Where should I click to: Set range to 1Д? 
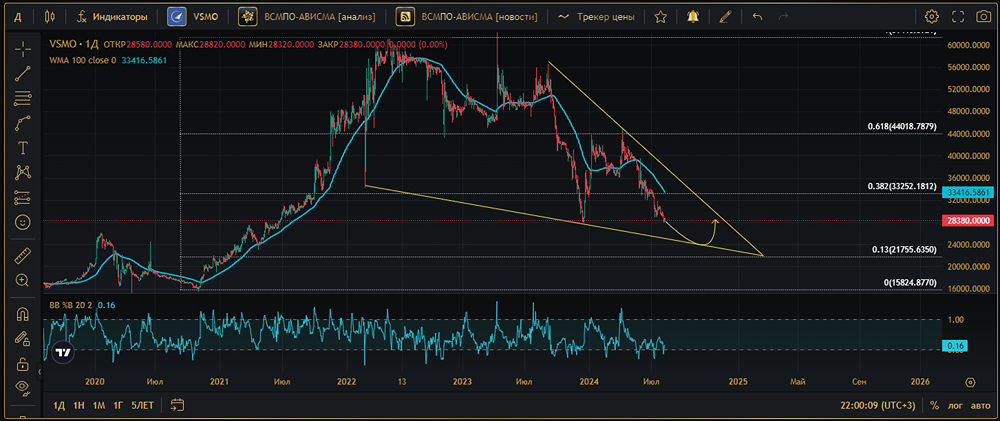point(59,405)
